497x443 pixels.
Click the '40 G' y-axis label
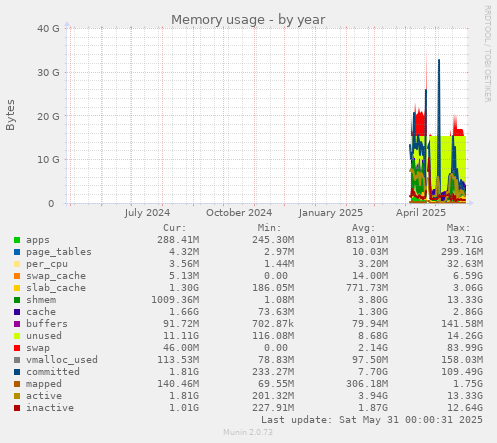click(x=48, y=29)
